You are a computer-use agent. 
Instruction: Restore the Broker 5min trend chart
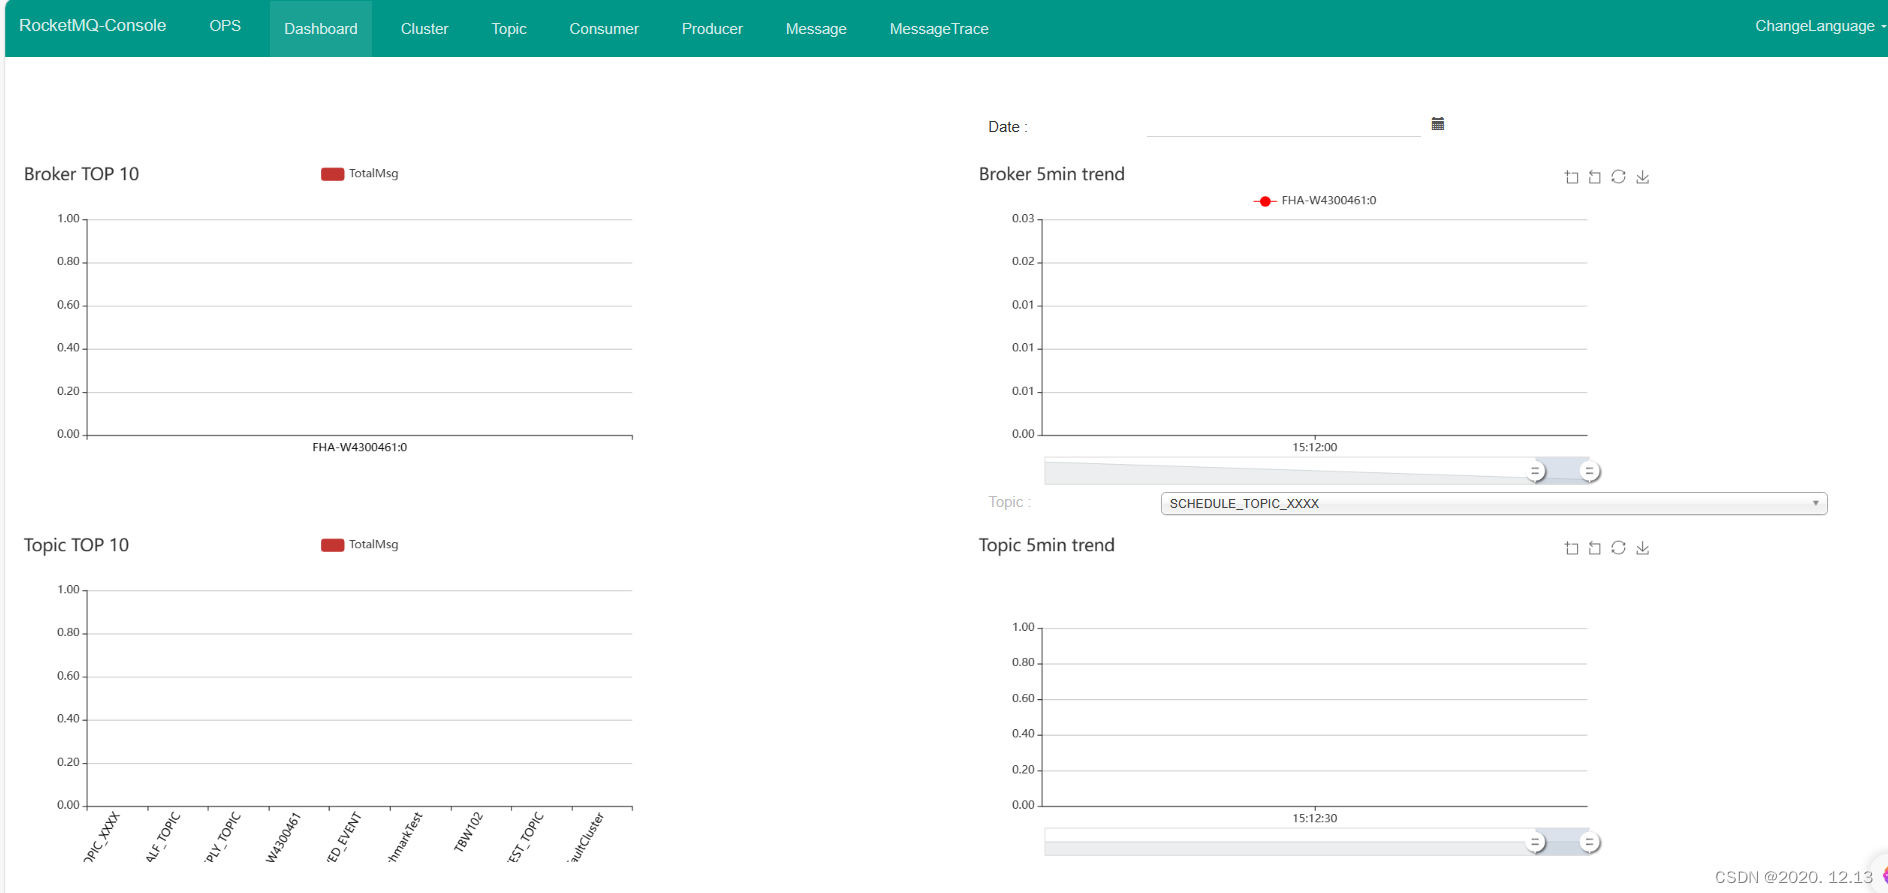[x=1618, y=177]
